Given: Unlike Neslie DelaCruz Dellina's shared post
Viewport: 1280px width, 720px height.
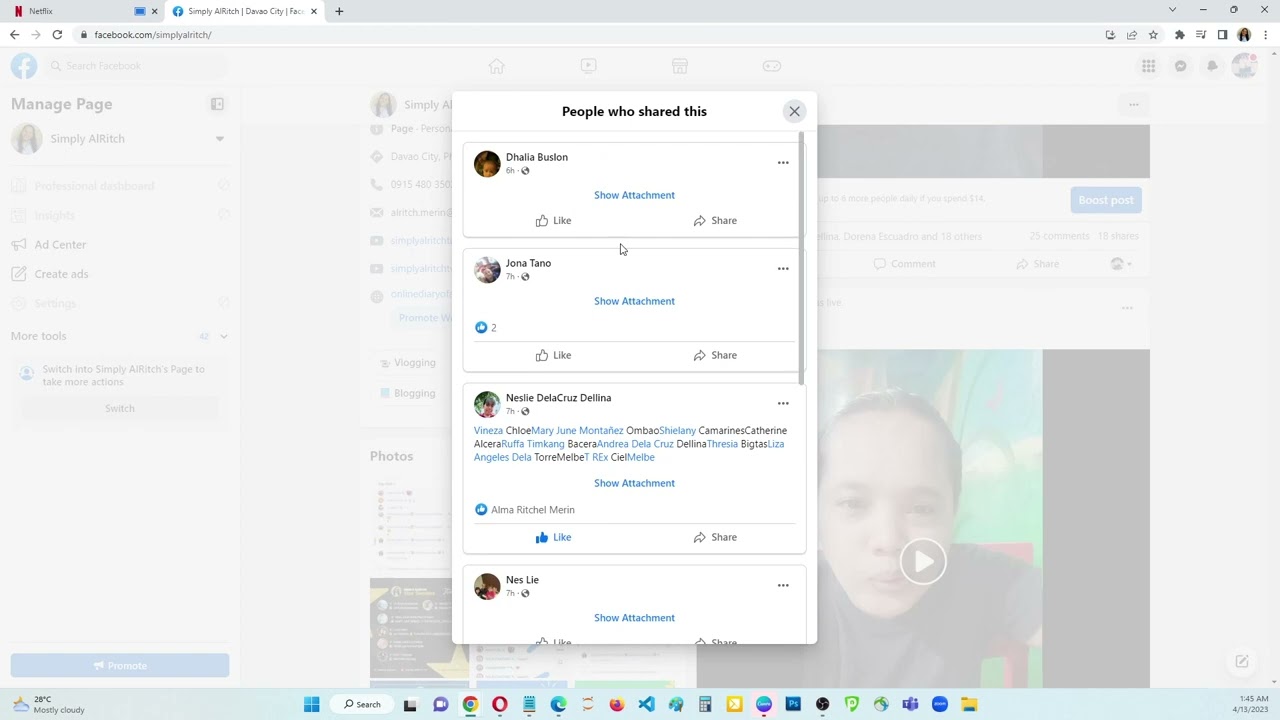Looking at the screenshot, I should 553,537.
